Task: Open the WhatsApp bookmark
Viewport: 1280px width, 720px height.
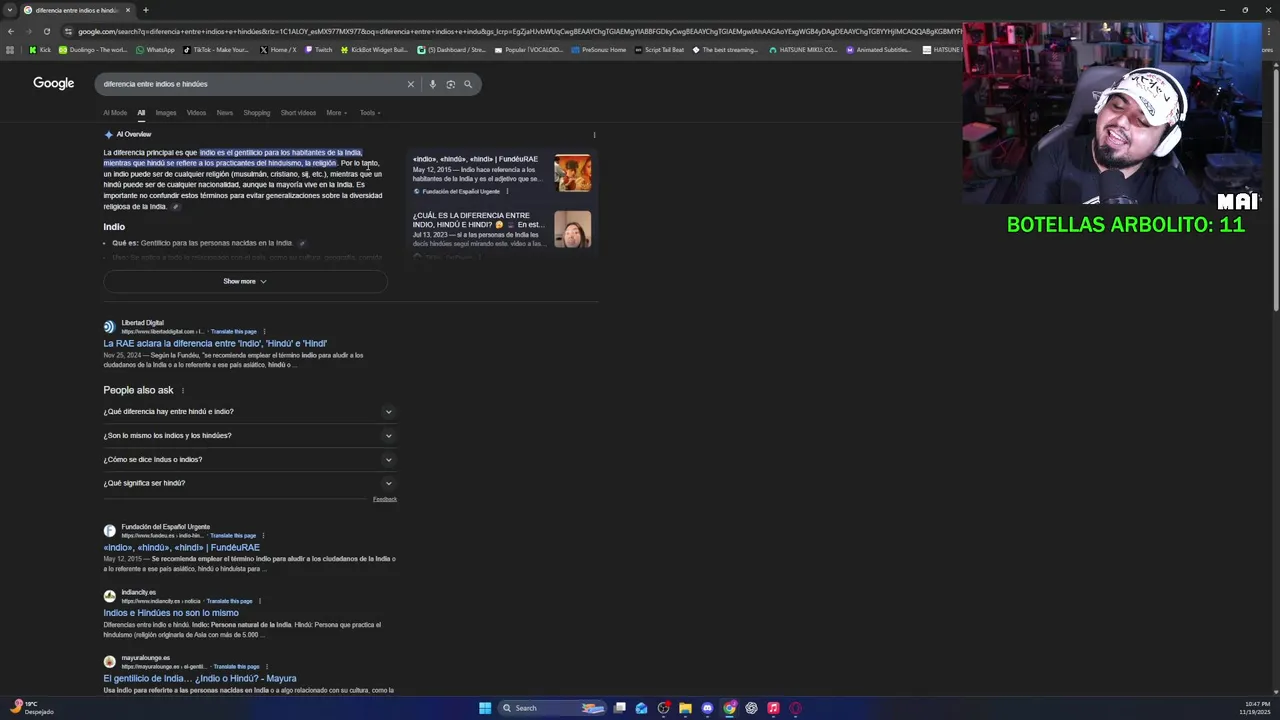Action: pyautogui.click(x=155, y=49)
